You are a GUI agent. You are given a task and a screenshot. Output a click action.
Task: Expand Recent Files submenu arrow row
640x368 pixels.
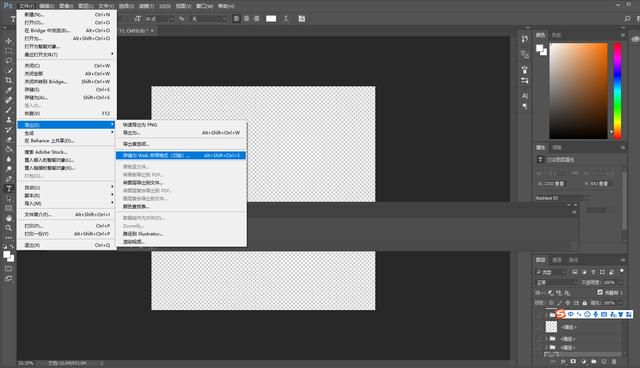pyautogui.click(x=67, y=54)
